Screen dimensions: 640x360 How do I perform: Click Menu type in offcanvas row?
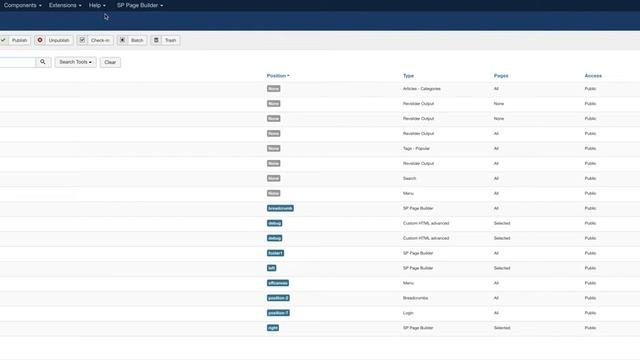[x=408, y=283]
